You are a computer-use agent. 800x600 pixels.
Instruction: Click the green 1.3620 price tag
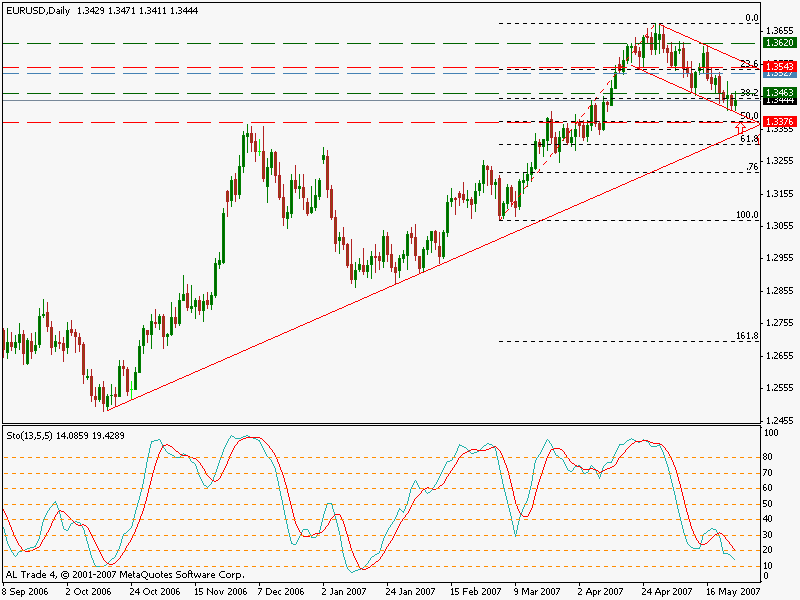coord(778,43)
